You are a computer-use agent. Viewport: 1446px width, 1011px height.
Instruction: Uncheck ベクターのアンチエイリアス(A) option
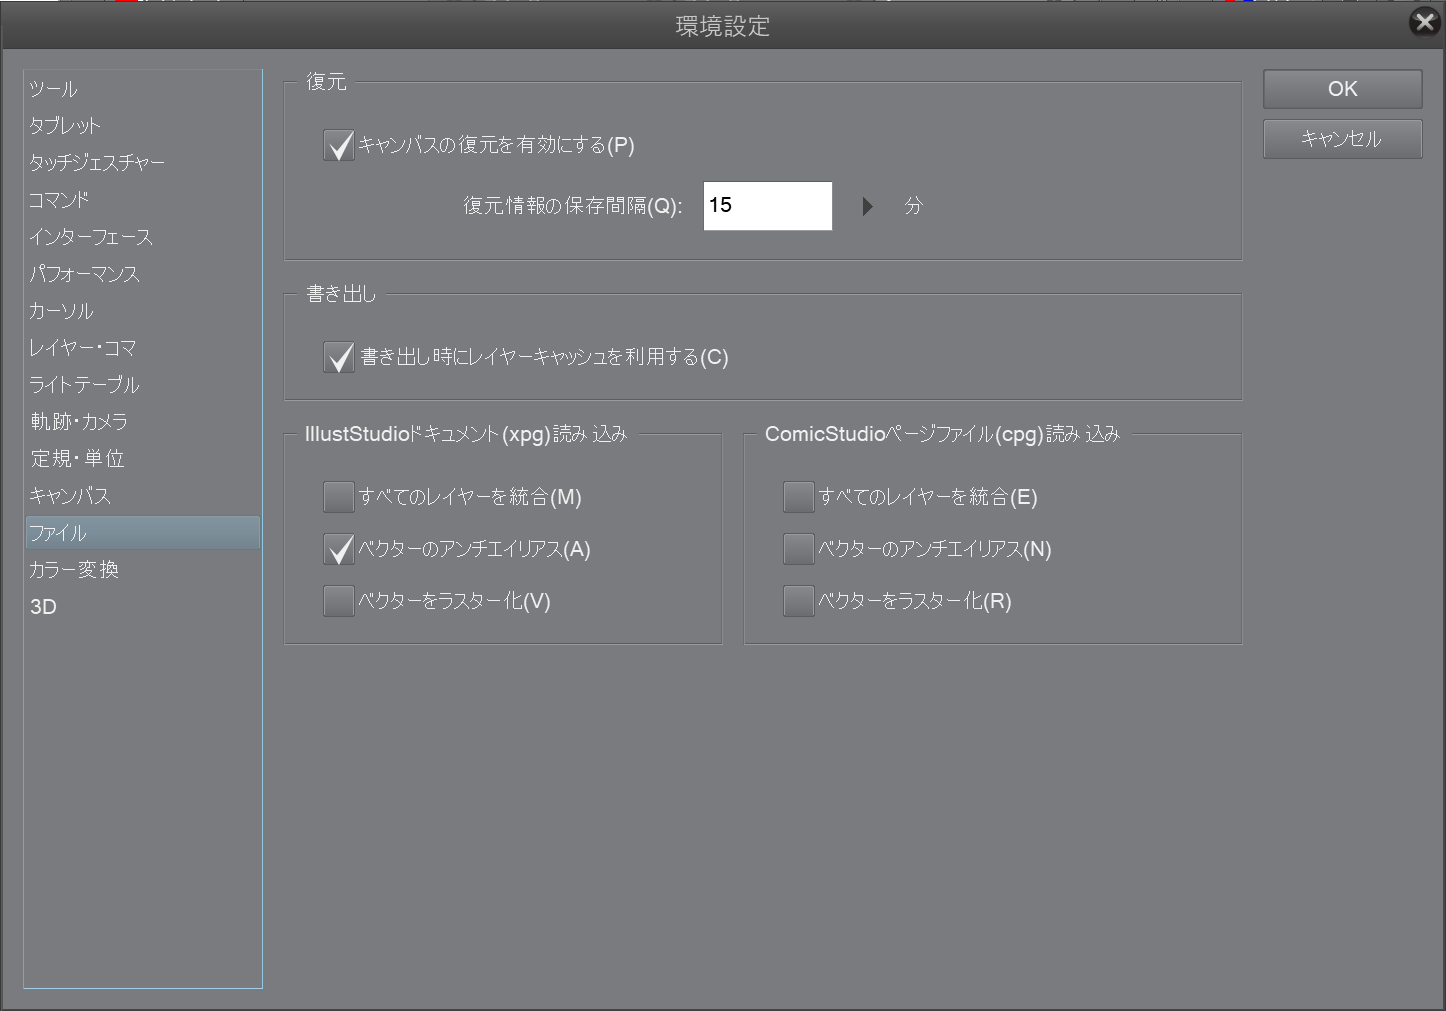click(x=339, y=549)
